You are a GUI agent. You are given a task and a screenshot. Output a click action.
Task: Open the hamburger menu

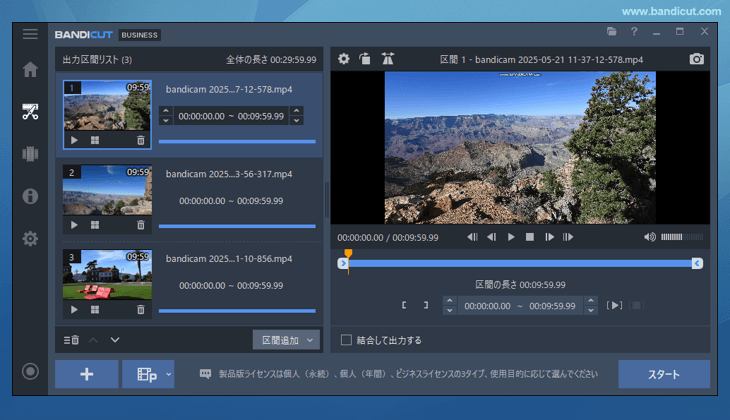pyautogui.click(x=30, y=34)
